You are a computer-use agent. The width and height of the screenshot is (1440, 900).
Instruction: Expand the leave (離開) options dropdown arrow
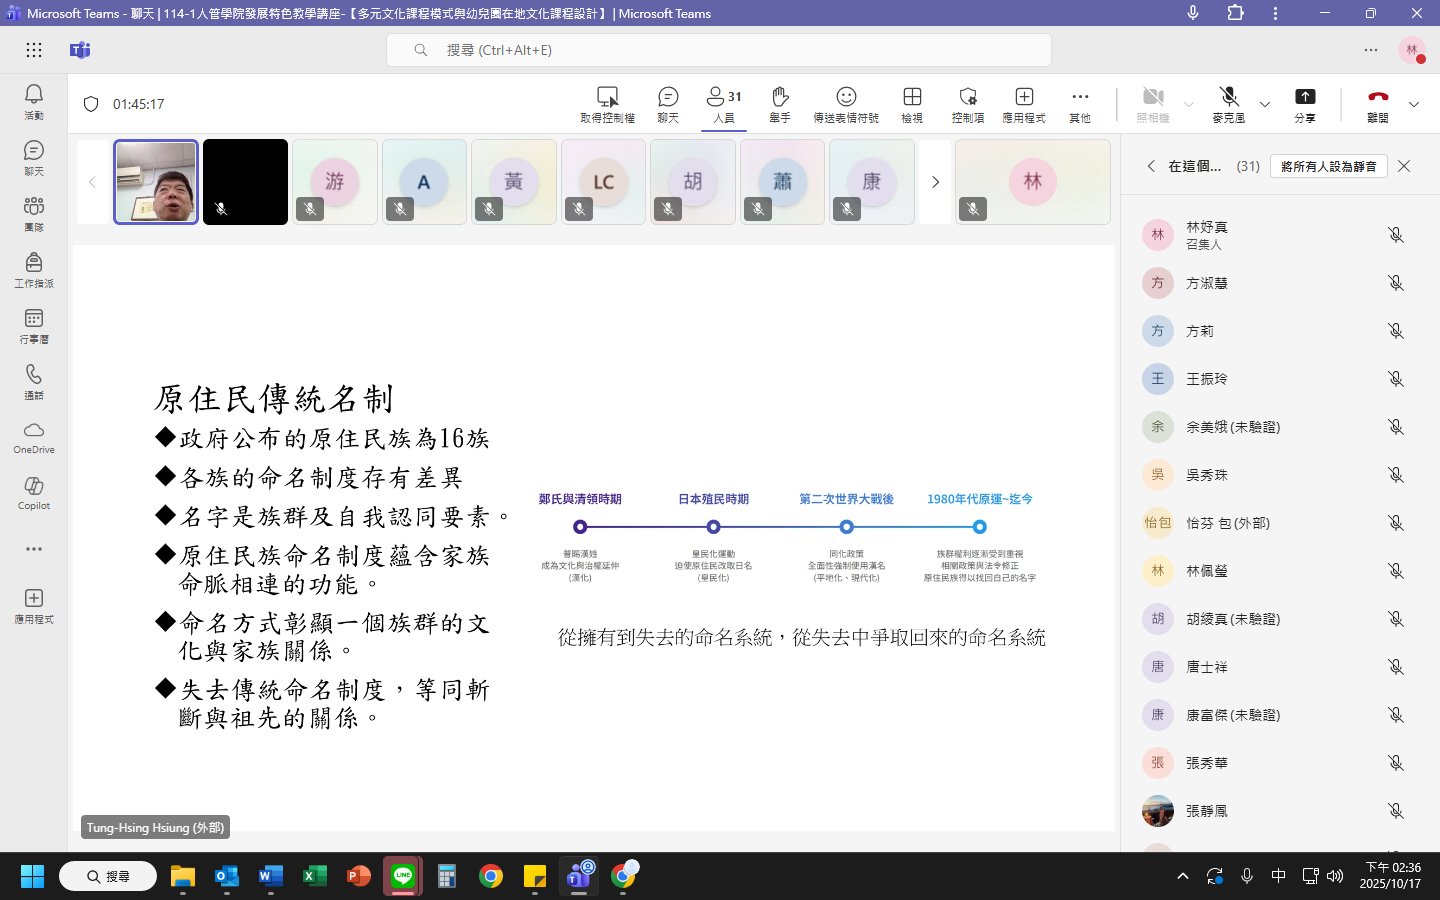(x=1414, y=104)
